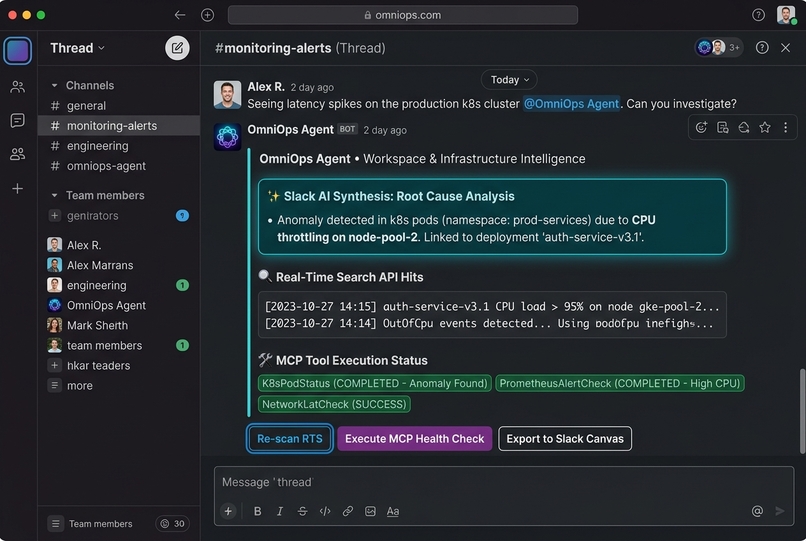This screenshot has height=541, width=806.
Task: Open the Thread workspace dropdown
Action: [78, 48]
